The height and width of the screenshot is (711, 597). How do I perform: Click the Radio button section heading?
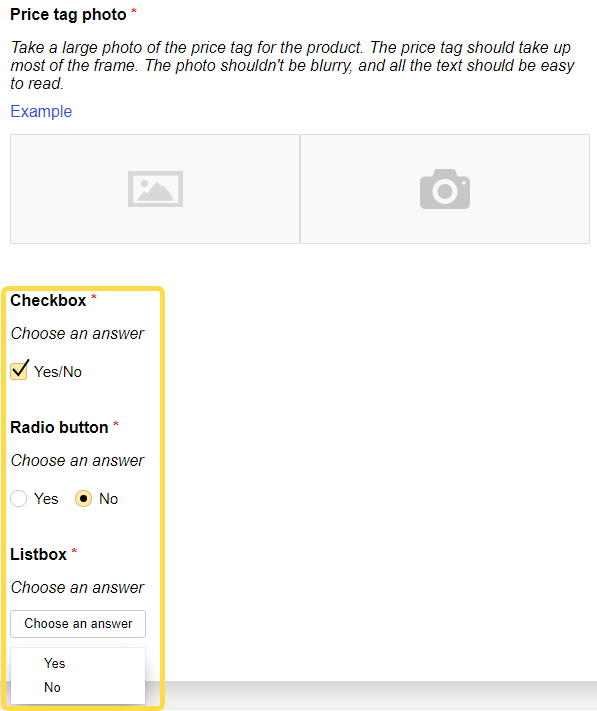tap(59, 428)
